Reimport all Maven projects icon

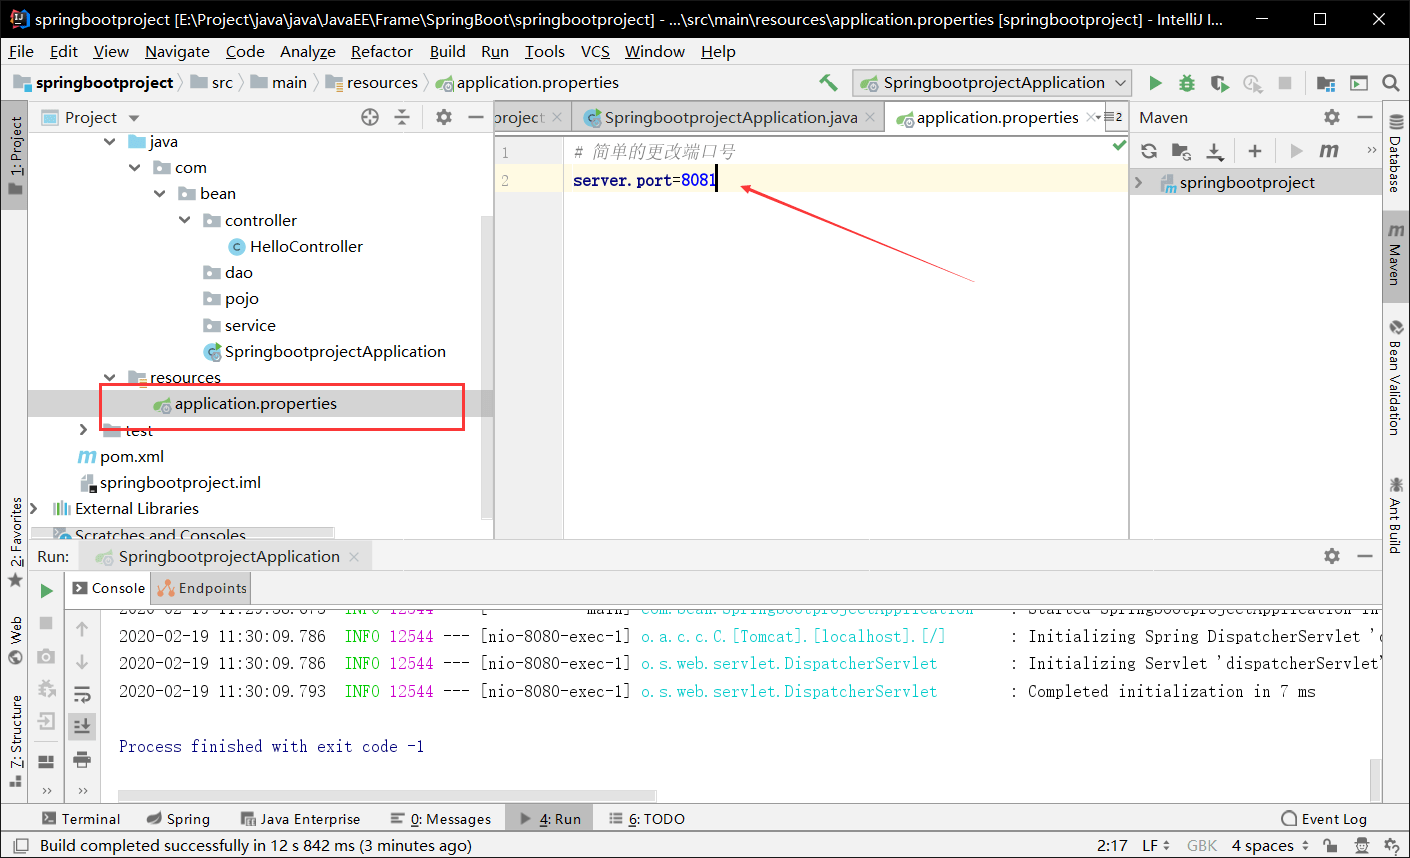(x=1149, y=151)
